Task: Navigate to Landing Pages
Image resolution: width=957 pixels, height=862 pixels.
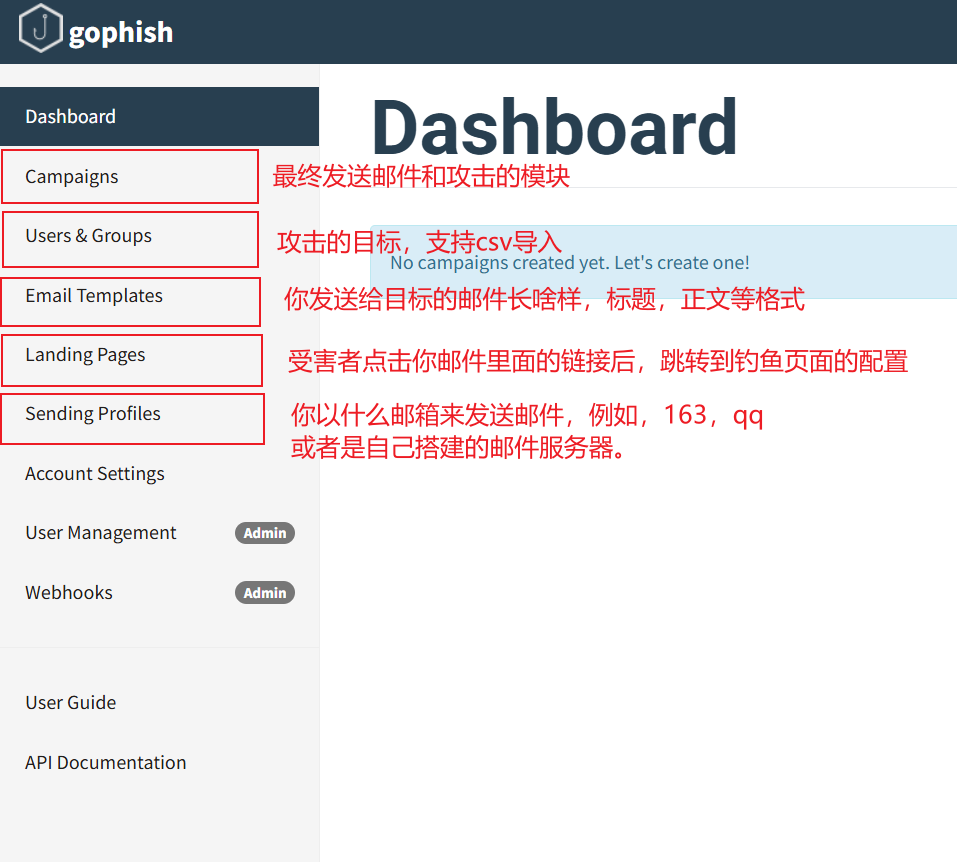Action: [x=85, y=355]
